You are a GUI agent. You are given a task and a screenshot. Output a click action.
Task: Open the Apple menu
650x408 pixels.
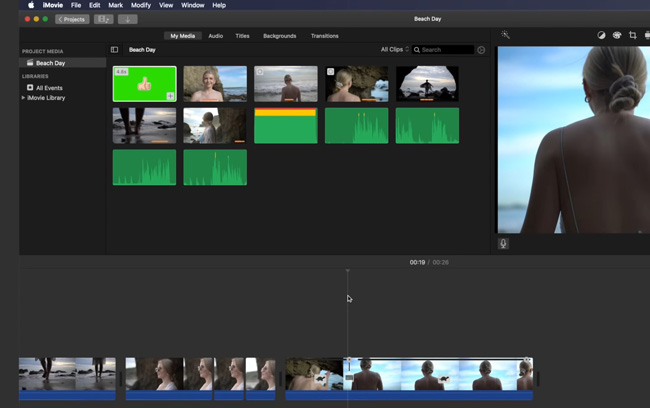coord(31,5)
